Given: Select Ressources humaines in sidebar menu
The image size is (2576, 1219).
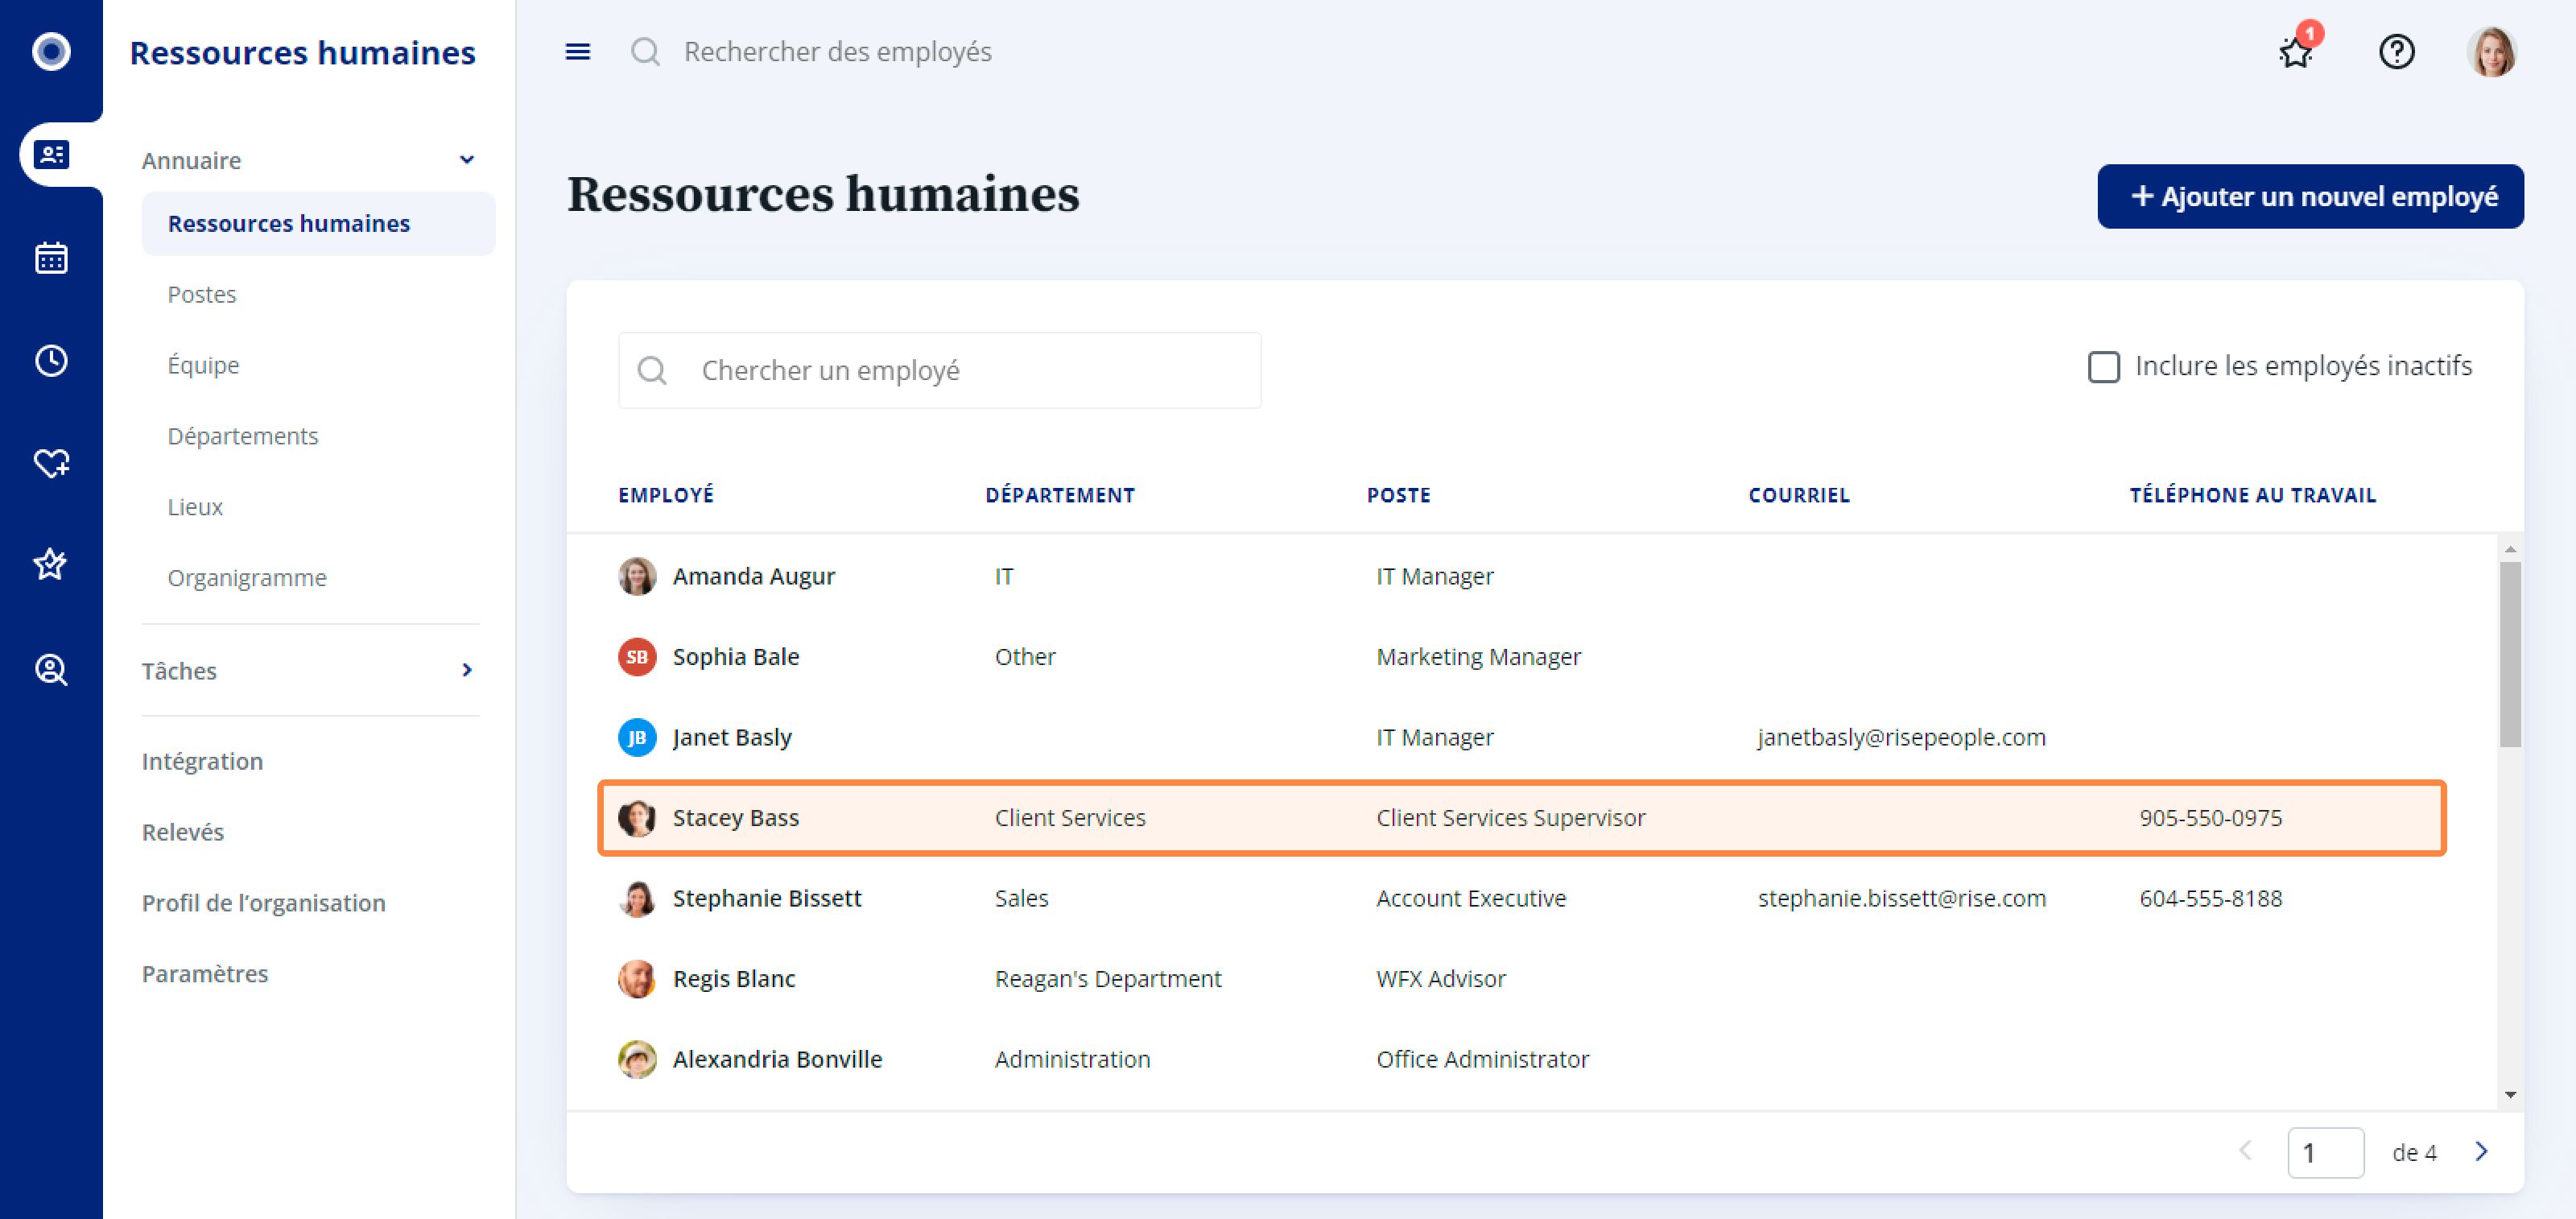Looking at the screenshot, I should (x=318, y=223).
